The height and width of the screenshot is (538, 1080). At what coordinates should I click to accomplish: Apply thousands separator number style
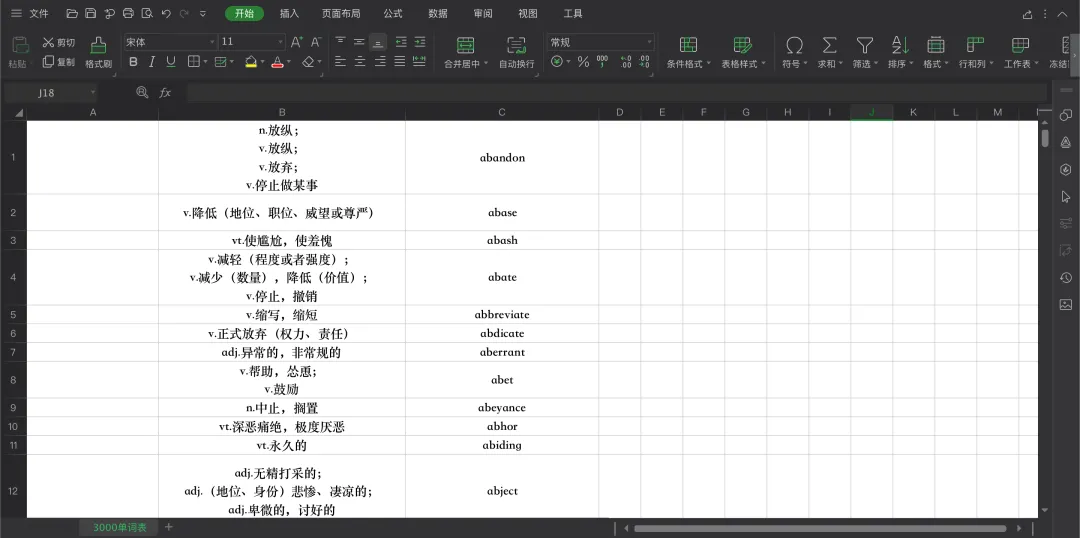click(603, 62)
